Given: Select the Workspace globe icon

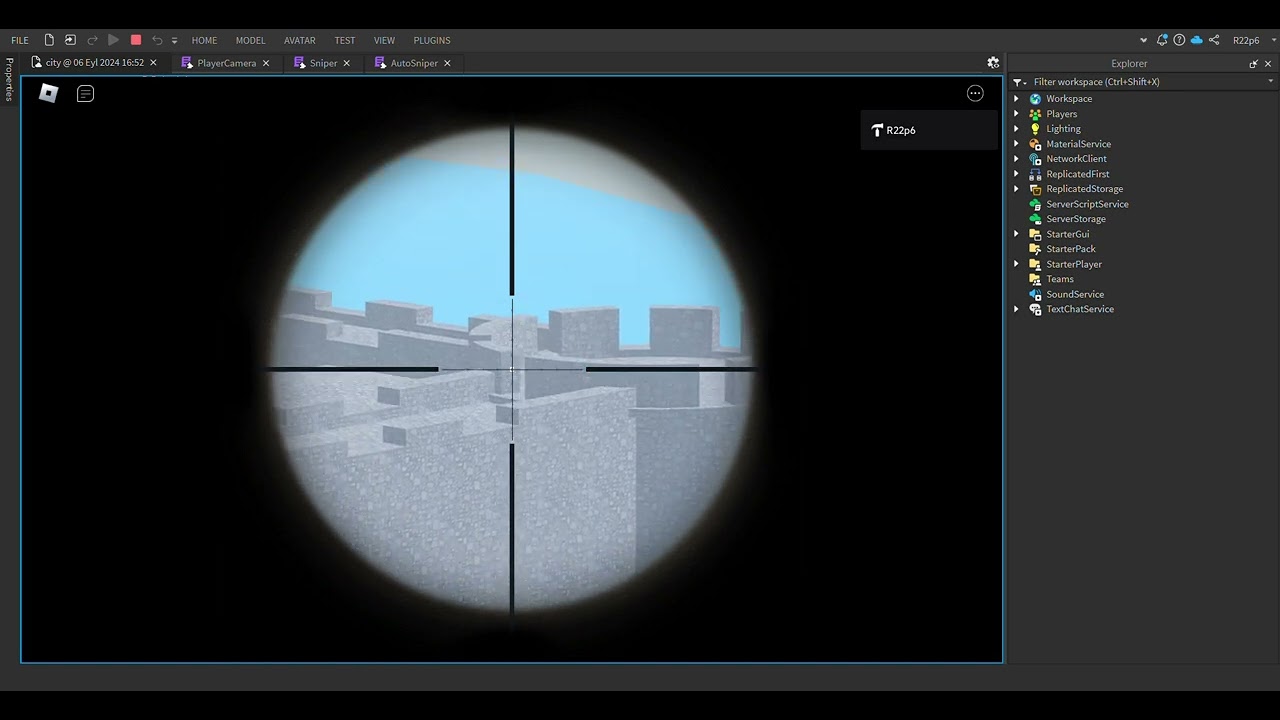Looking at the screenshot, I should coord(1035,99).
